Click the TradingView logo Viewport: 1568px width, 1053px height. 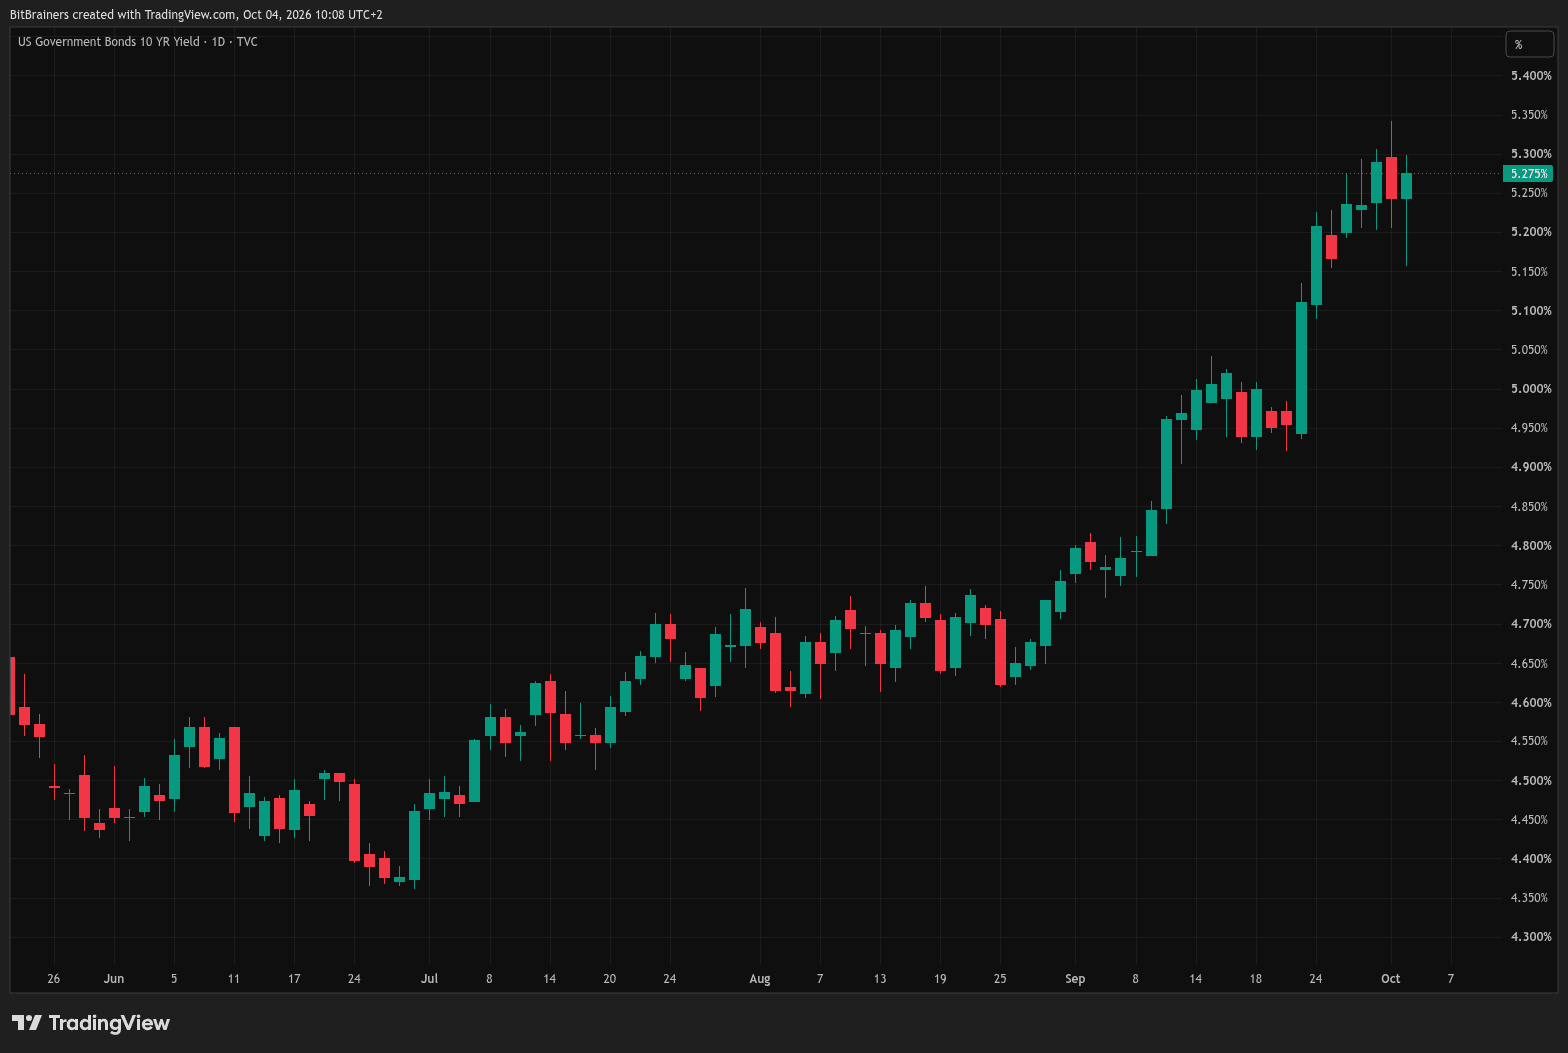point(91,1023)
